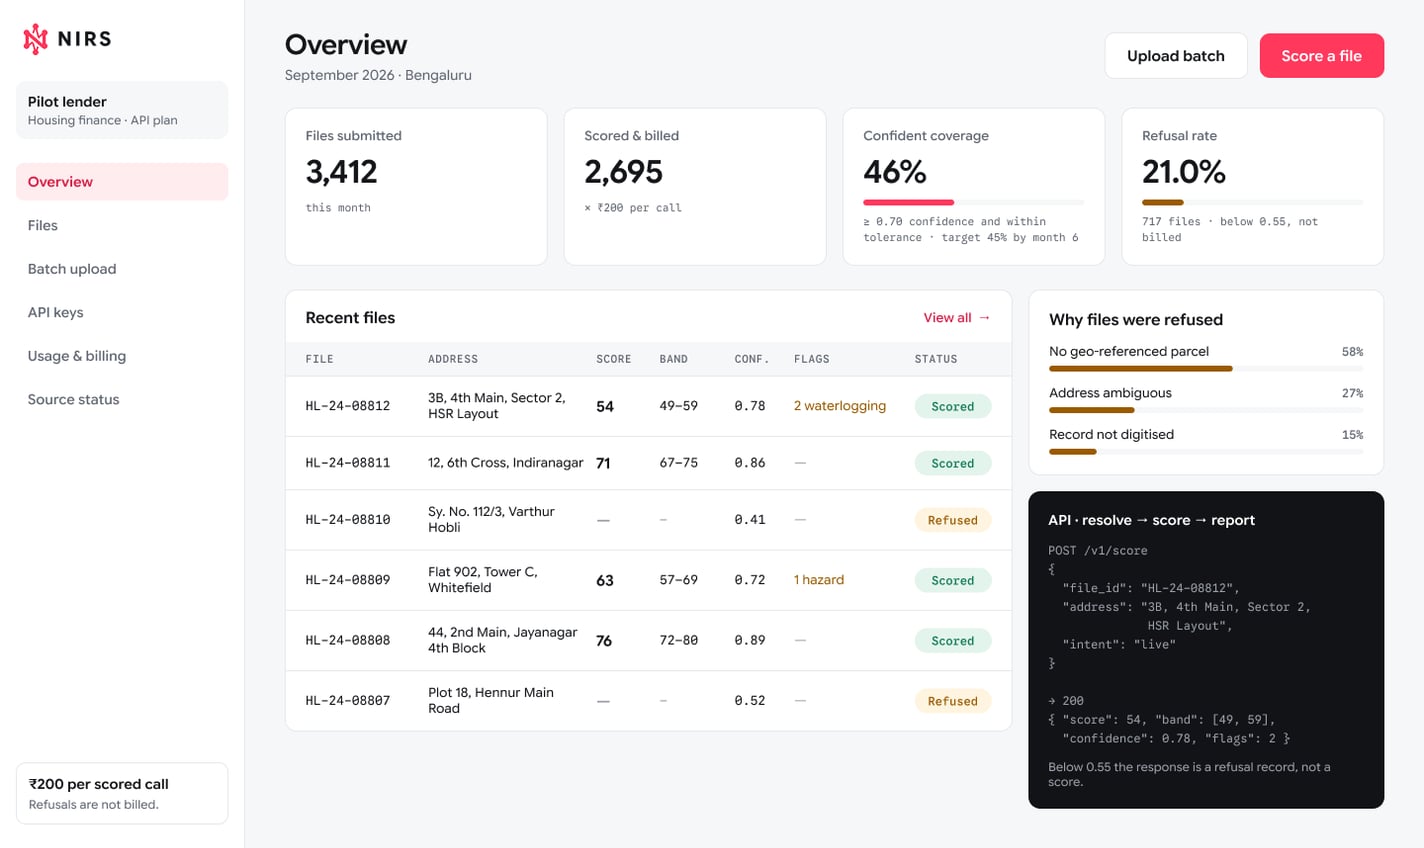Open file HL-24-08809
This screenshot has width=1424, height=848.
[x=348, y=580]
